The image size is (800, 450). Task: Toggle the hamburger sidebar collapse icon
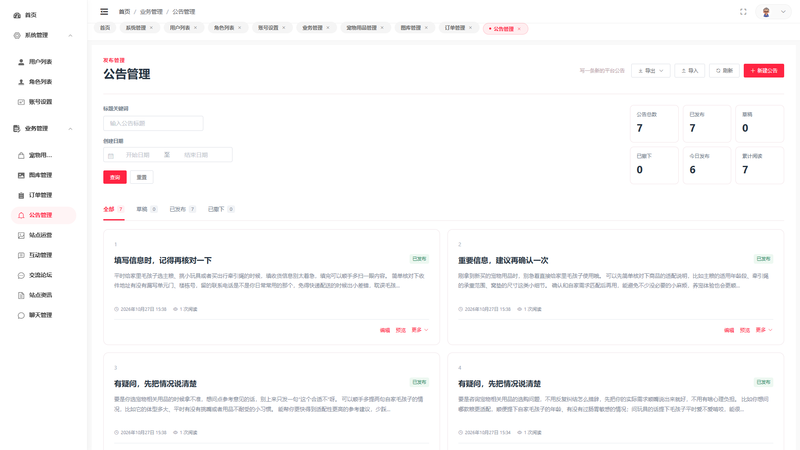[104, 12]
